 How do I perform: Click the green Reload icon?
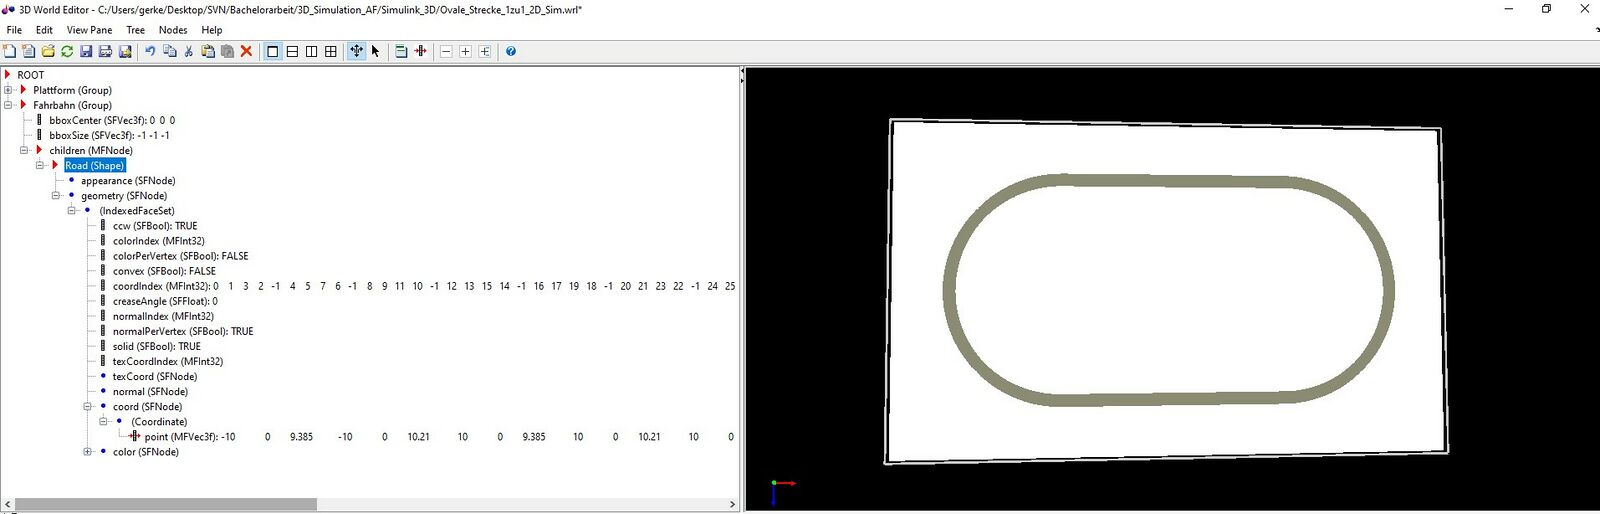point(67,51)
